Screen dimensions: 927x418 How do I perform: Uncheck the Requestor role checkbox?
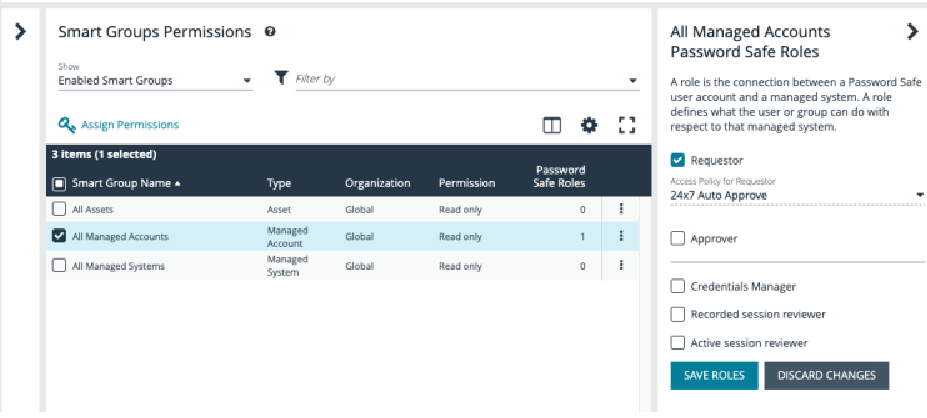click(678, 160)
